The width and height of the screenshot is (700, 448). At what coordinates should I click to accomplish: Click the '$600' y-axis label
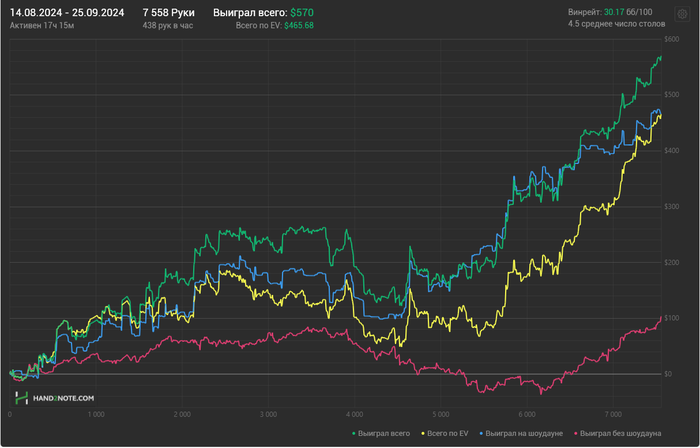point(671,39)
